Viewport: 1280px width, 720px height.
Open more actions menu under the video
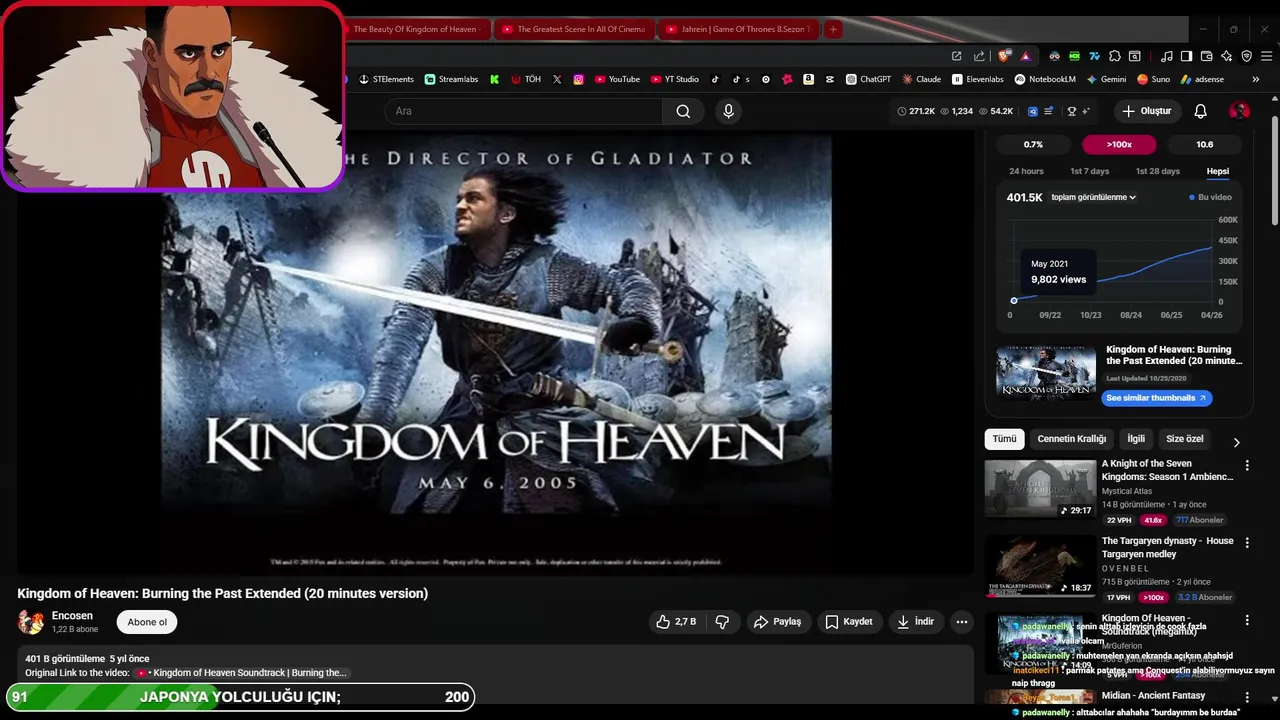click(x=961, y=622)
